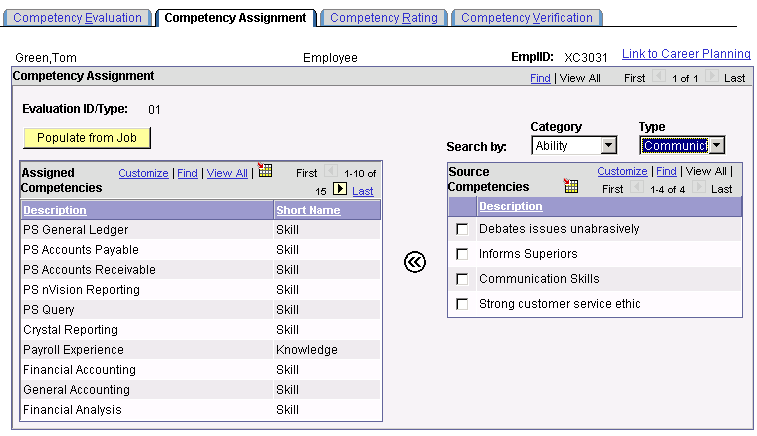757x436 pixels.
Task: Expand the Type dropdown list
Action: [682, 145]
